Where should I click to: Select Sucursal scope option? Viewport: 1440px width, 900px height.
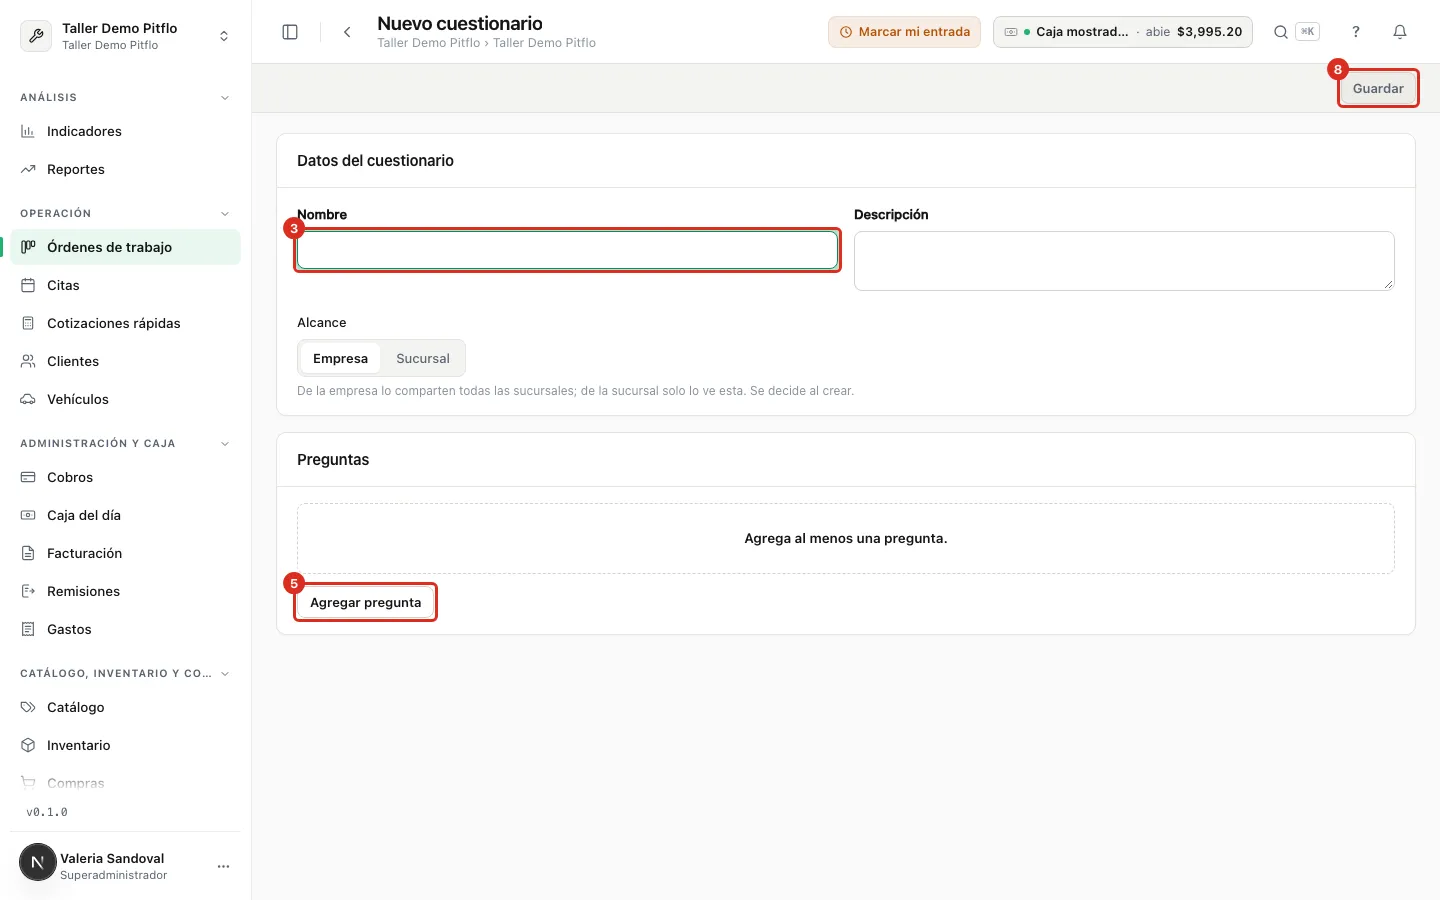point(423,358)
